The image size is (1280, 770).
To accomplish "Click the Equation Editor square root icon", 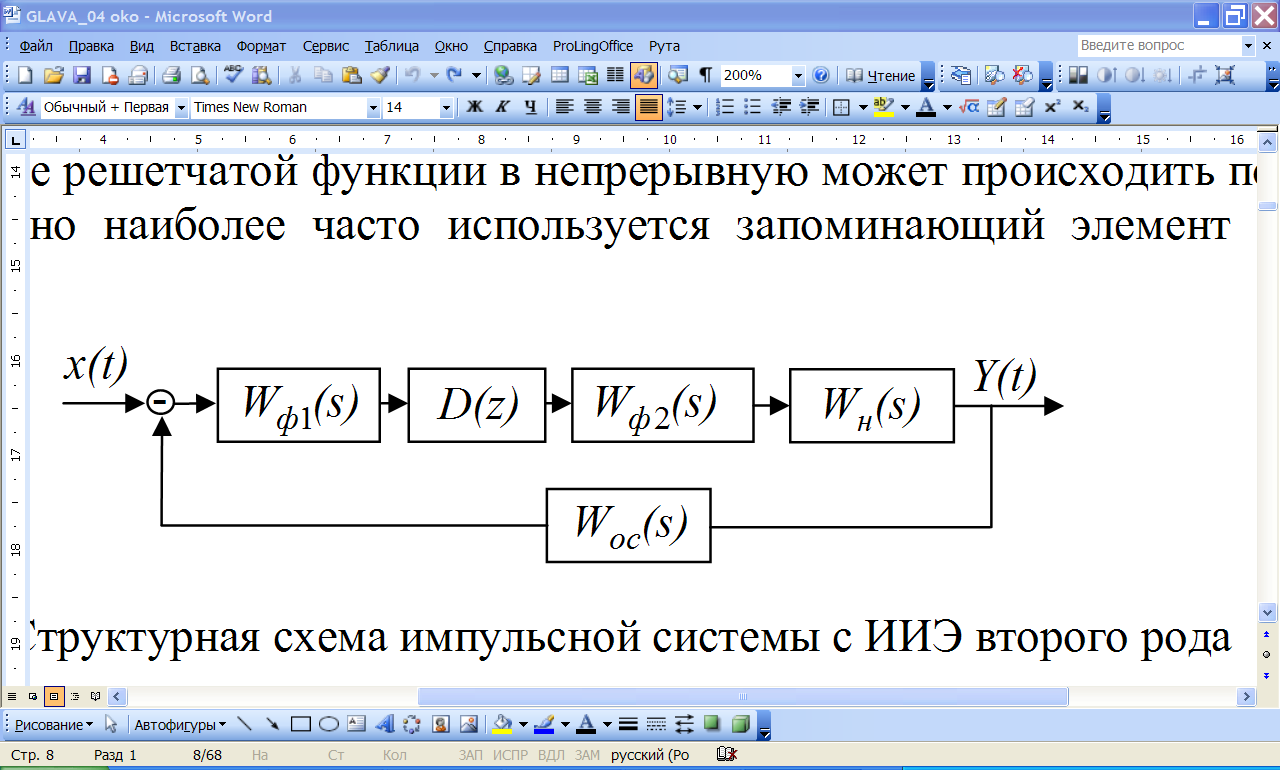I will coord(968,107).
